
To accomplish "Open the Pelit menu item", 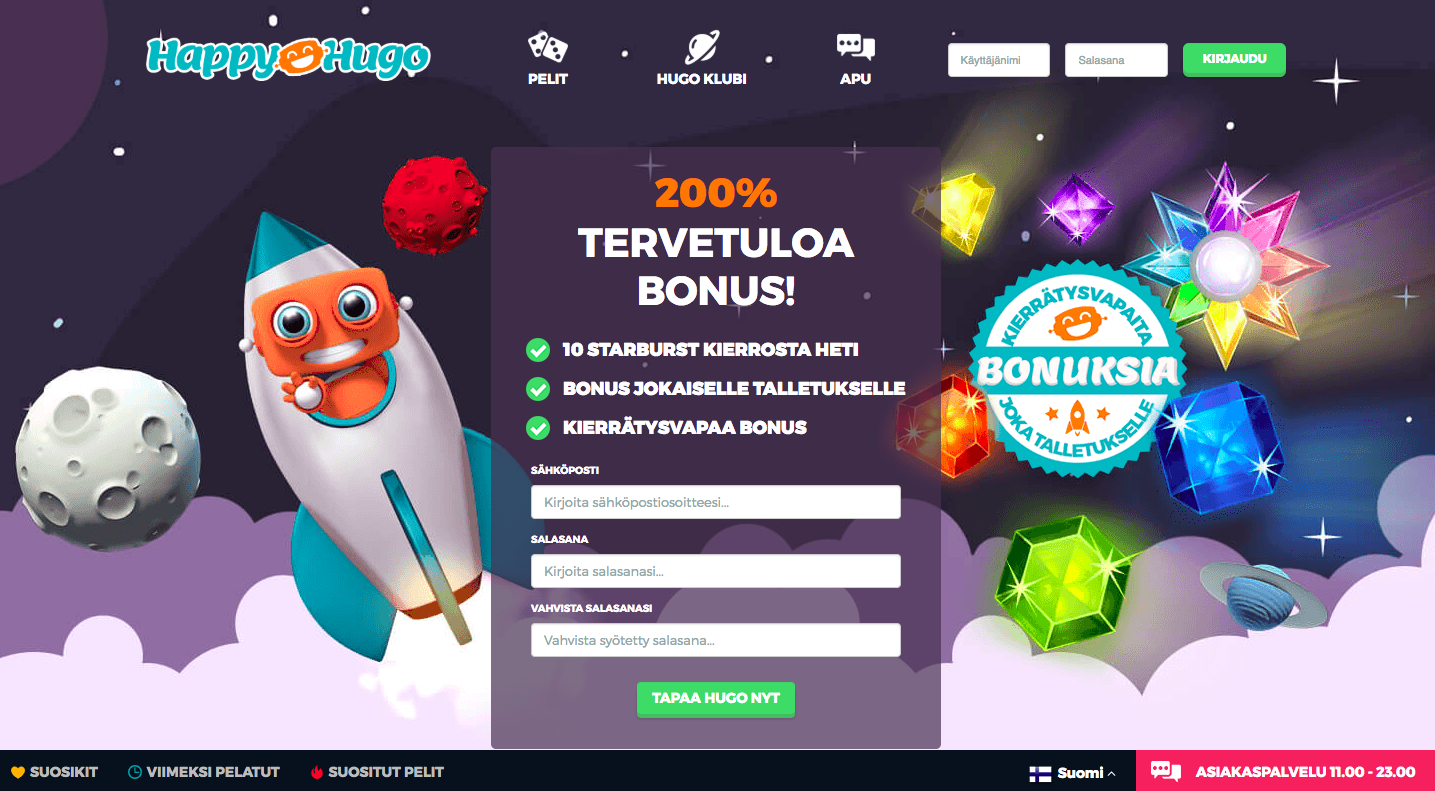I will click(547, 79).
